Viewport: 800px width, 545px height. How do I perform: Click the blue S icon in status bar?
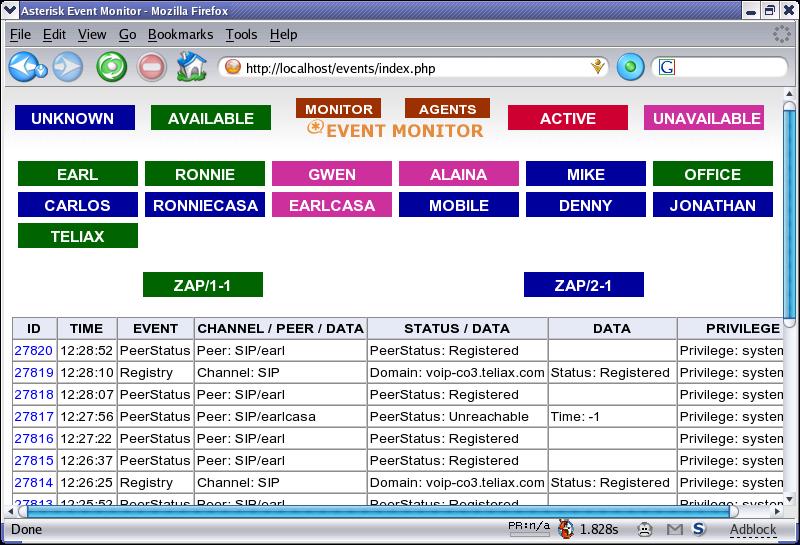coord(699,529)
